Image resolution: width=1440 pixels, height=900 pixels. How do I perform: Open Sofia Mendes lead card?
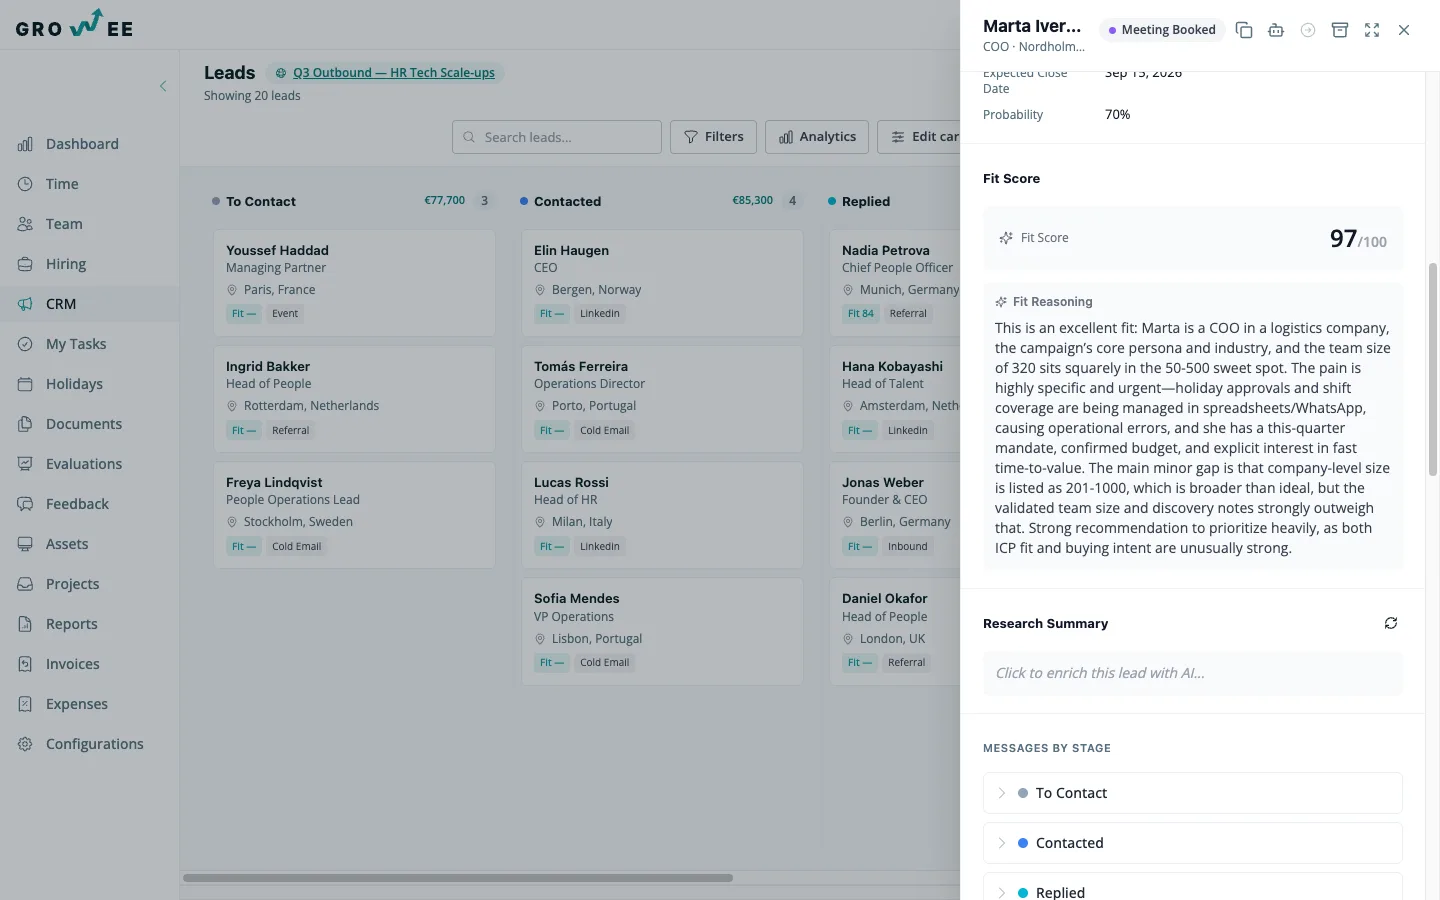[662, 631]
